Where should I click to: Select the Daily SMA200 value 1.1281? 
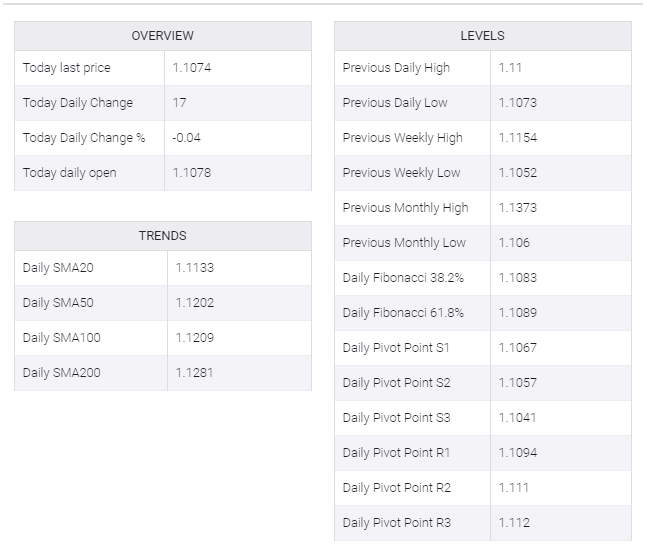coord(194,373)
